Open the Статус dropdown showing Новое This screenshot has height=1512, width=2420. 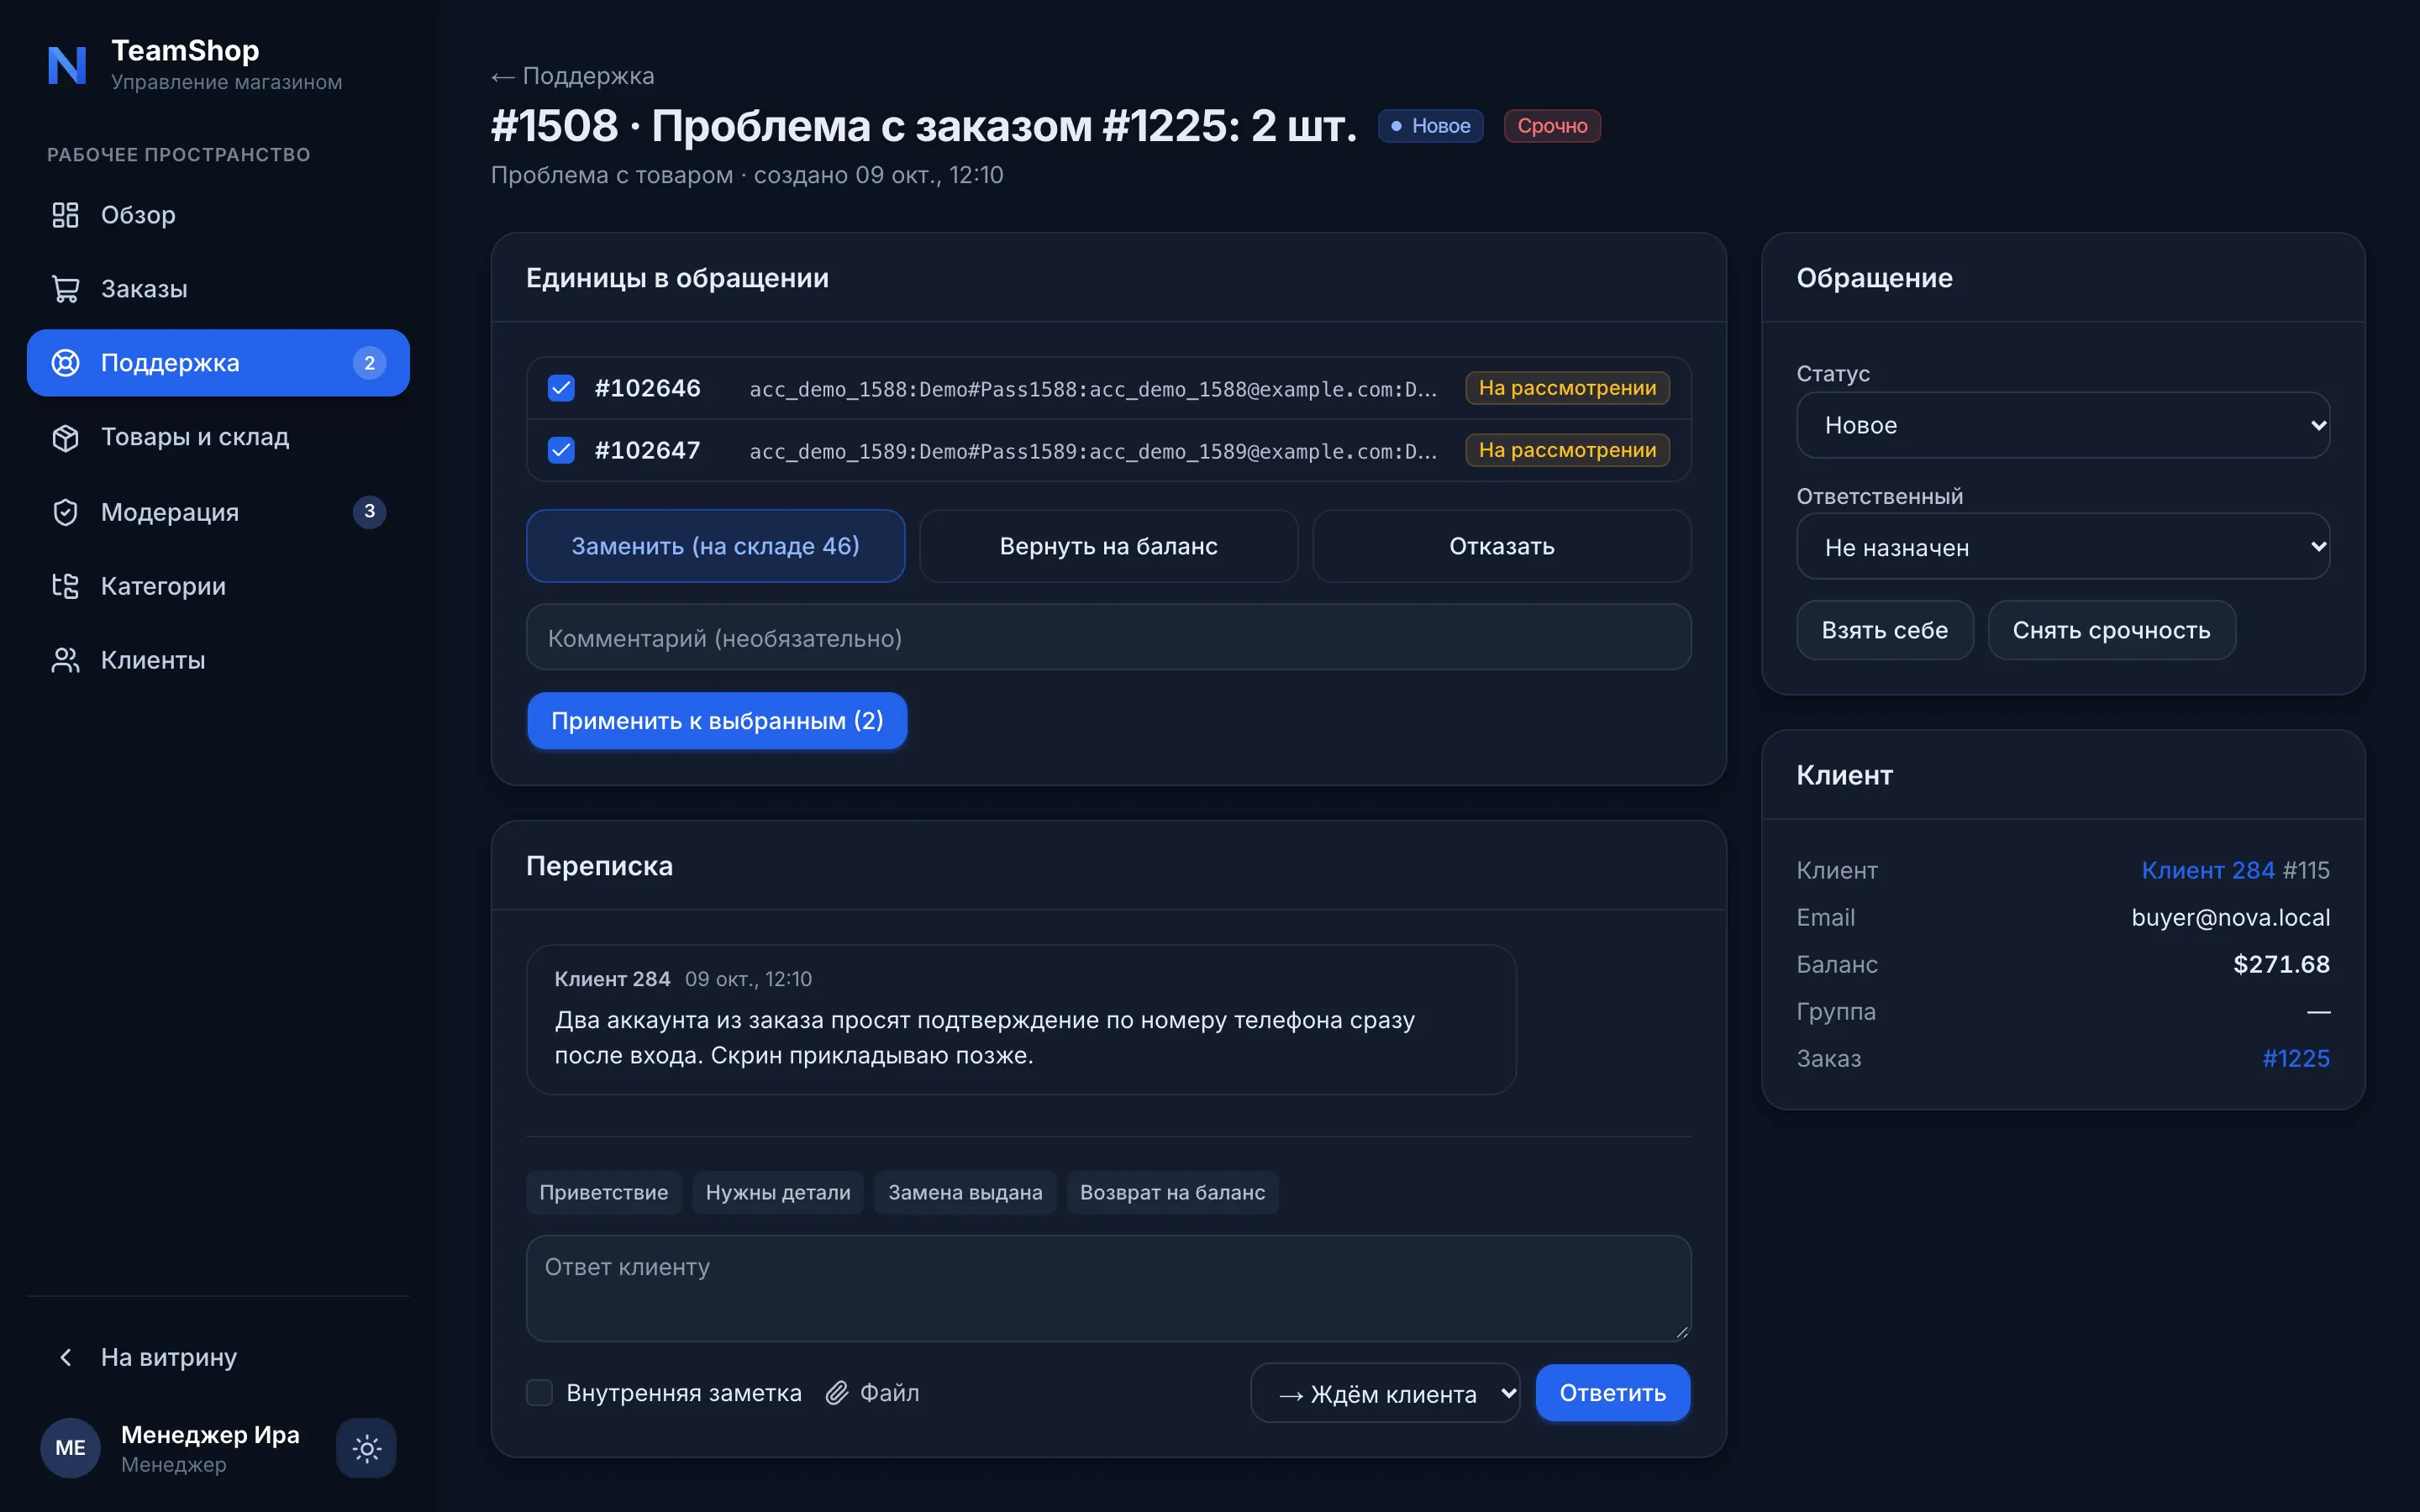pyautogui.click(x=2062, y=425)
